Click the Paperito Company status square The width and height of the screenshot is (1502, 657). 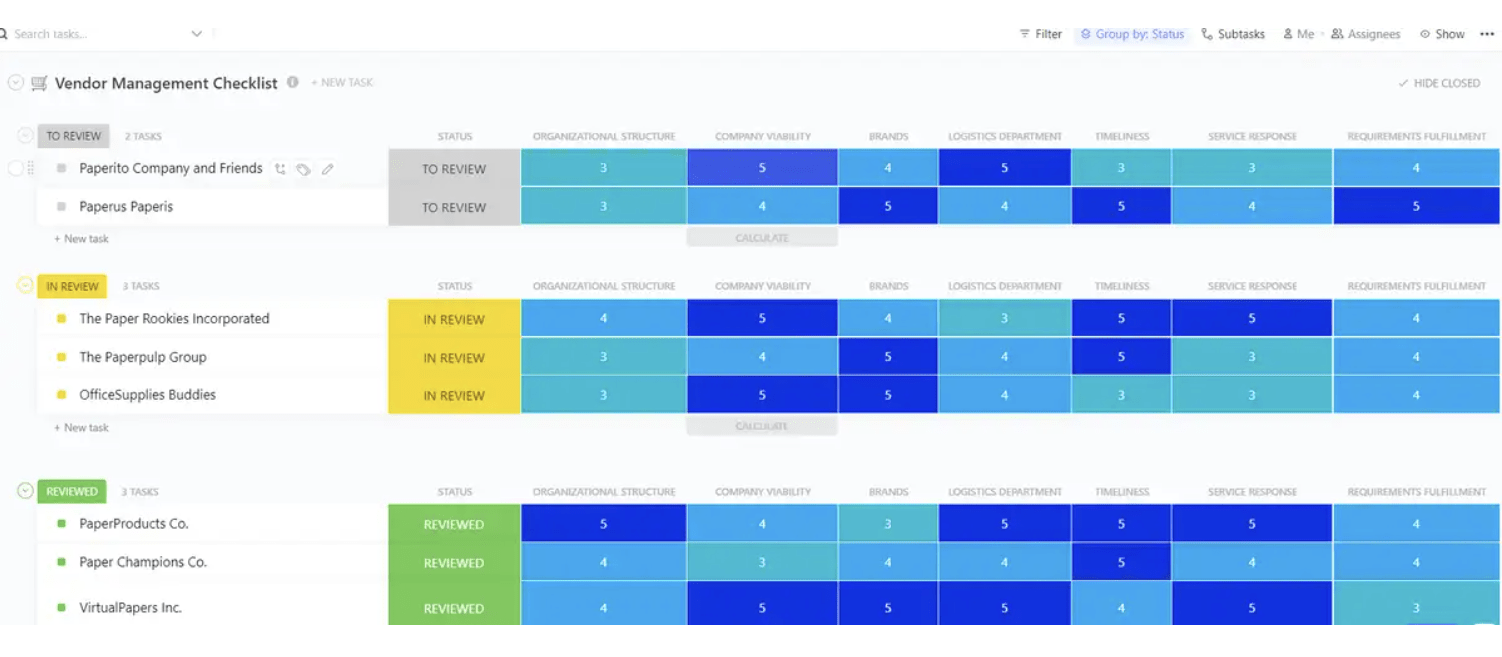coord(61,168)
